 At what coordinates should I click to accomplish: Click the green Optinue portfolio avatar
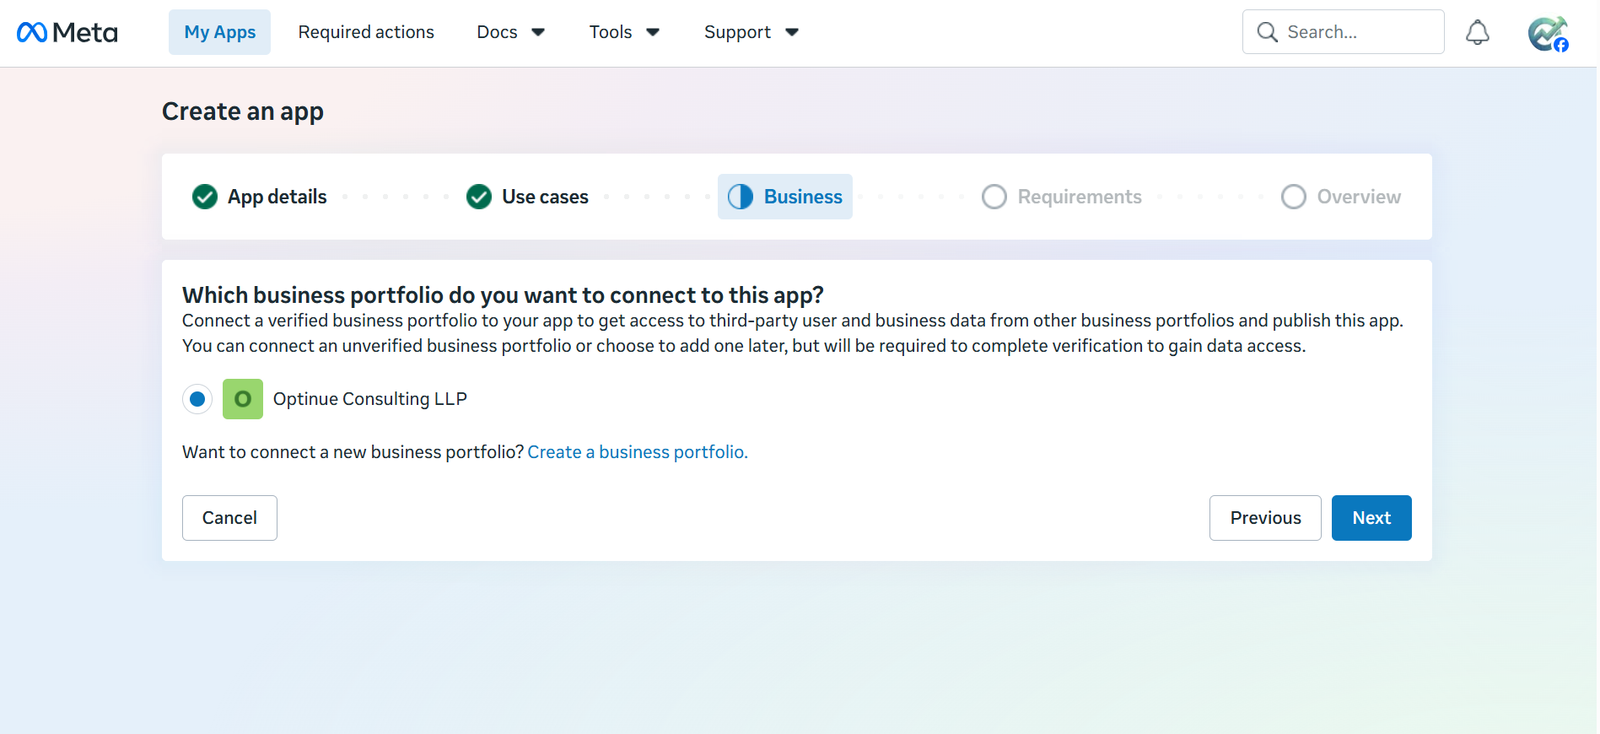click(x=242, y=399)
